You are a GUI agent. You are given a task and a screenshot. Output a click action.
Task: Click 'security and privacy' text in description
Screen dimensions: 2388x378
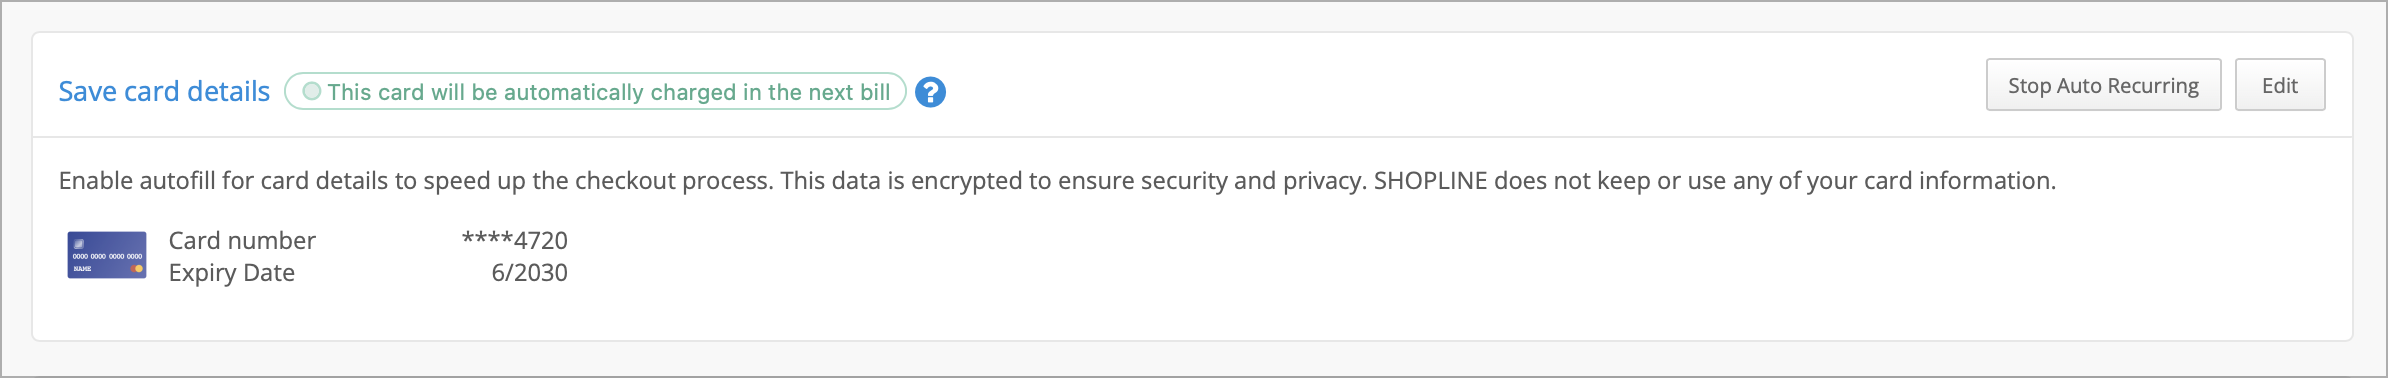pyautogui.click(x=1254, y=180)
